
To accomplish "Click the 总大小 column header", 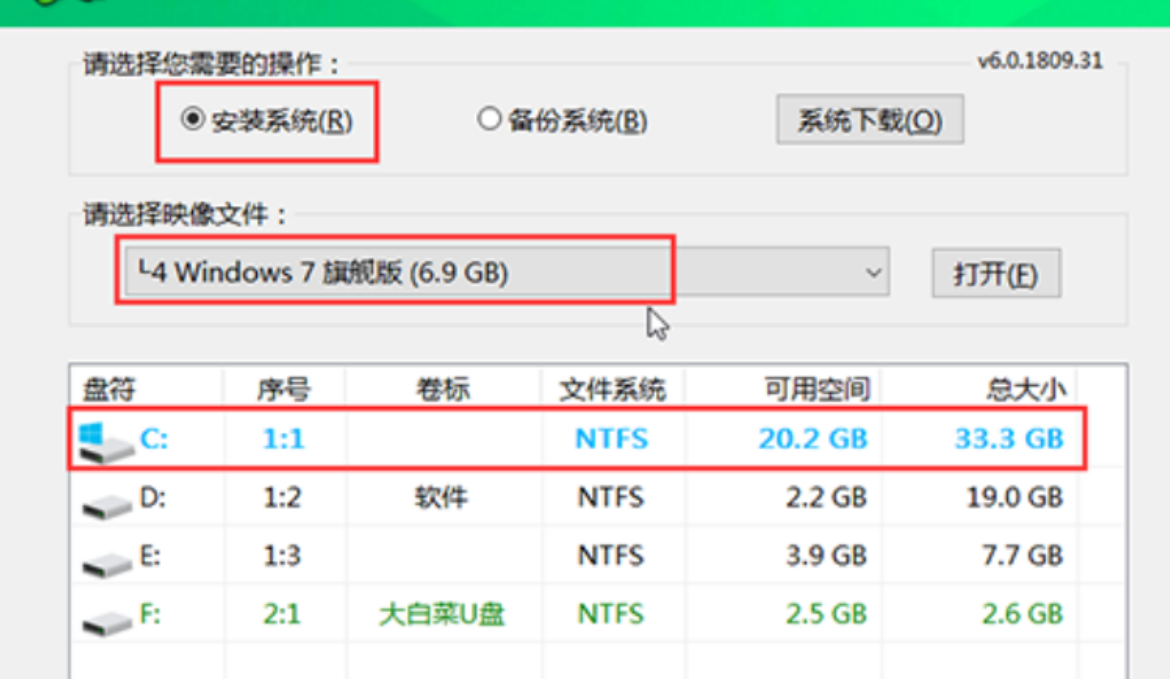I will (x=1026, y=389).
